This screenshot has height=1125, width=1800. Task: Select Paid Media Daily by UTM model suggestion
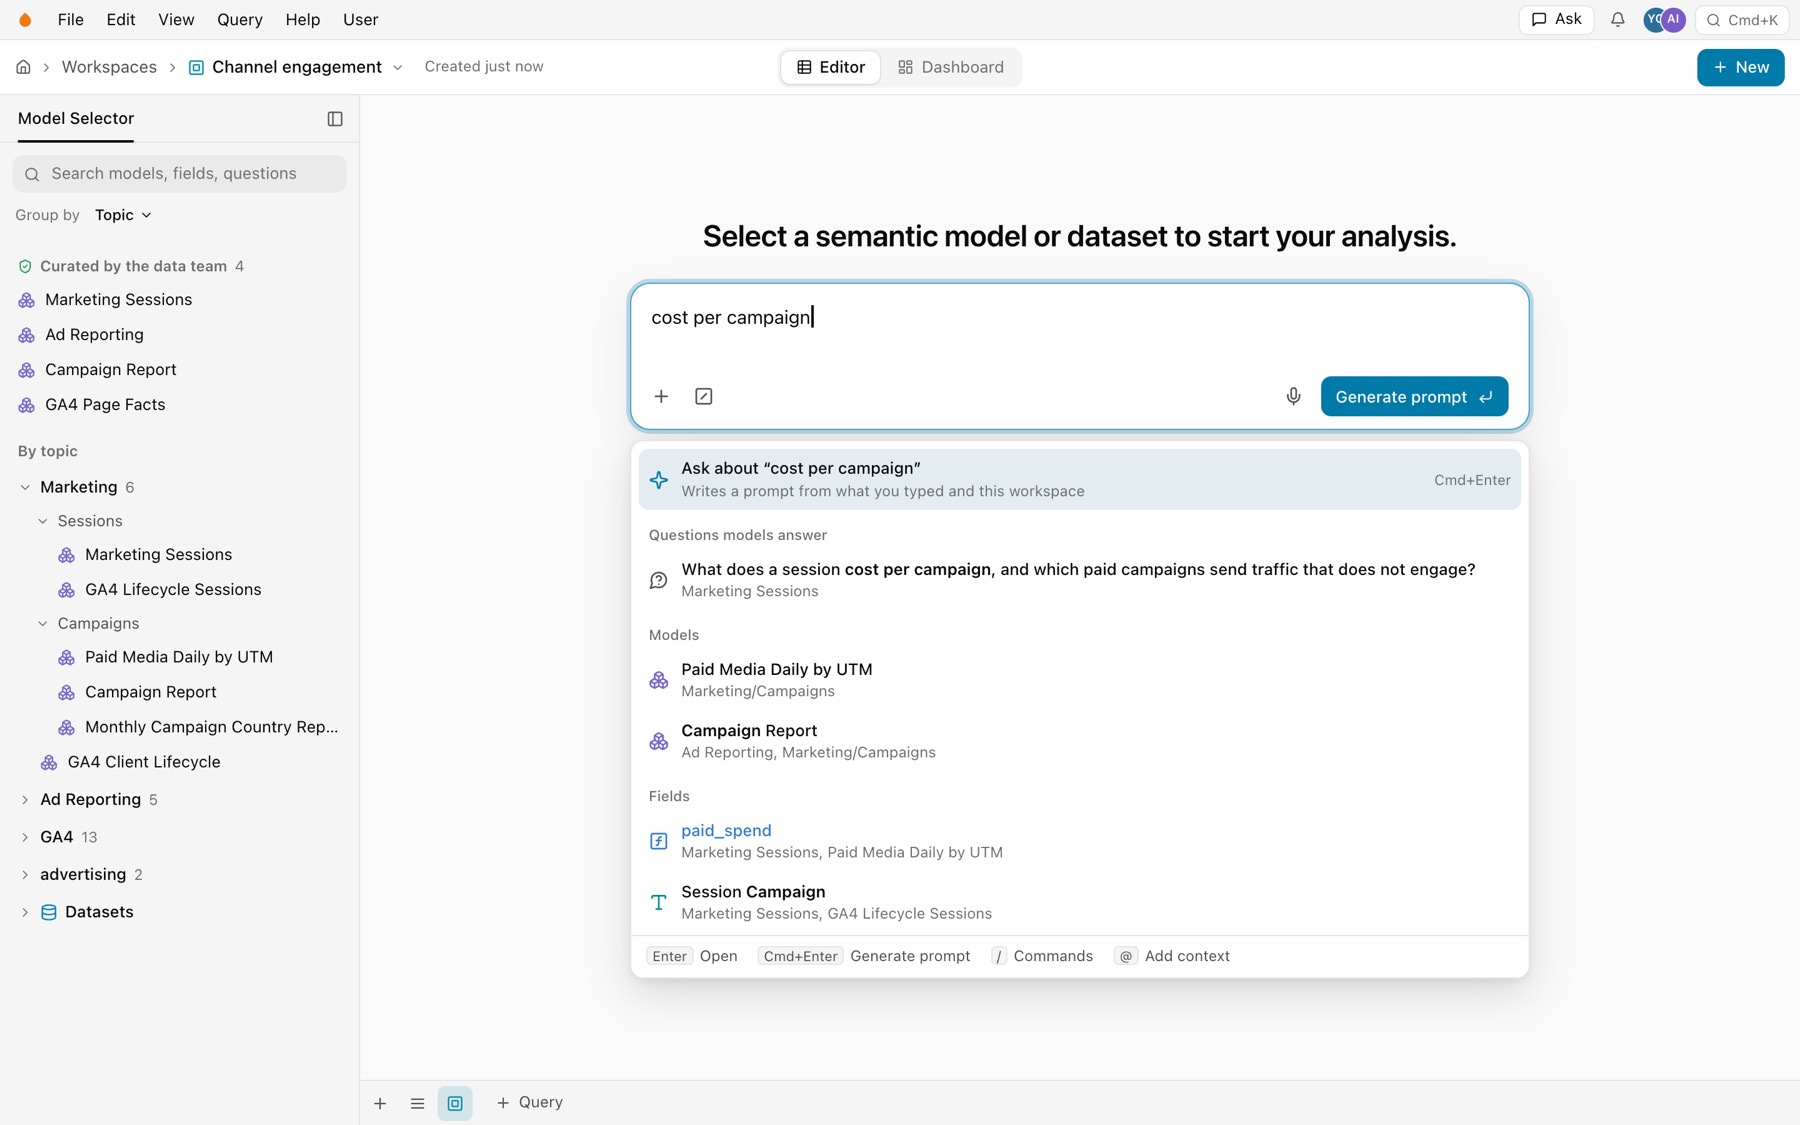point(1079,680)
